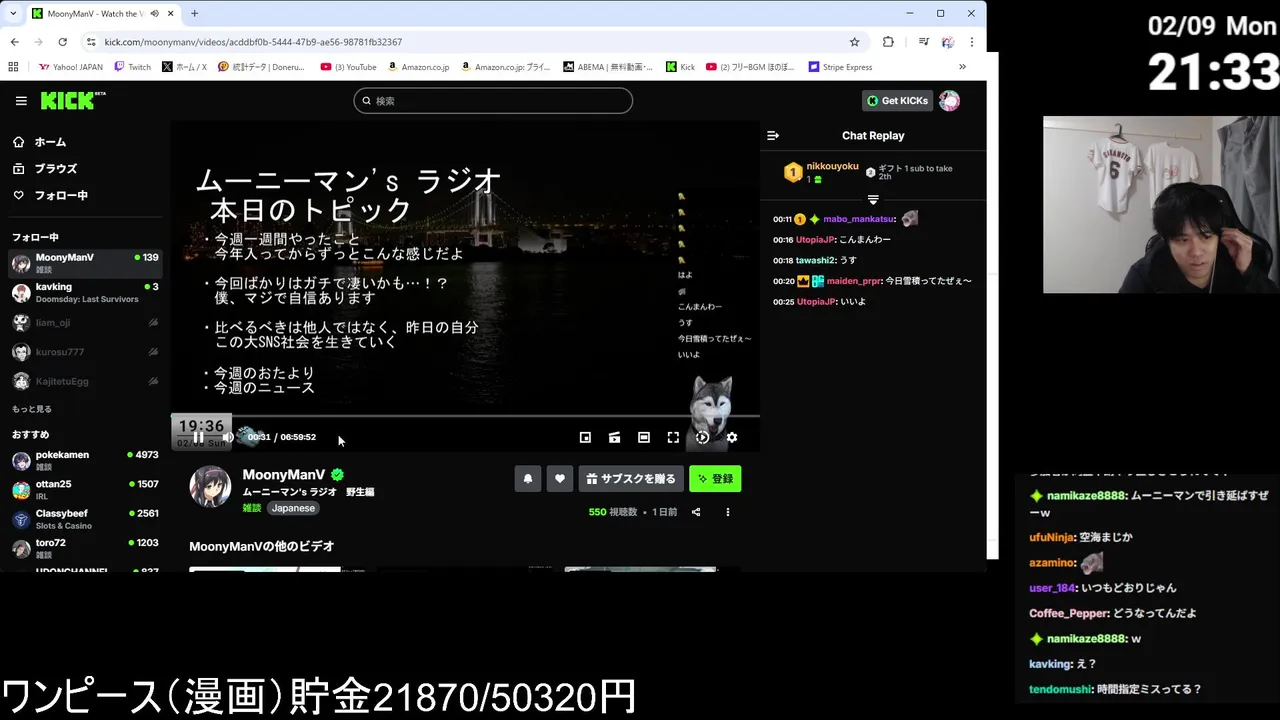Open the Chrome profile avatar

click(947, 42)
